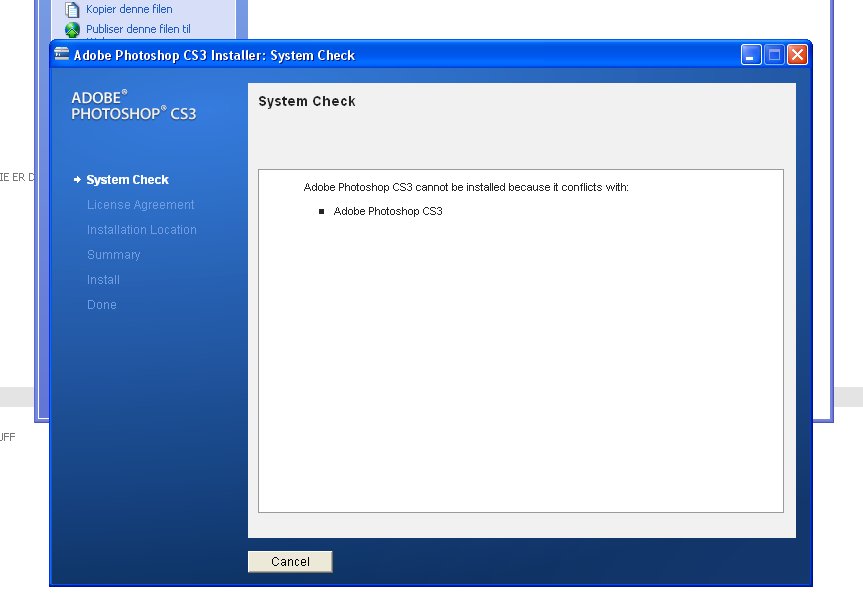Click 'Kopier denne filen' link in background window

coord(129,9)
